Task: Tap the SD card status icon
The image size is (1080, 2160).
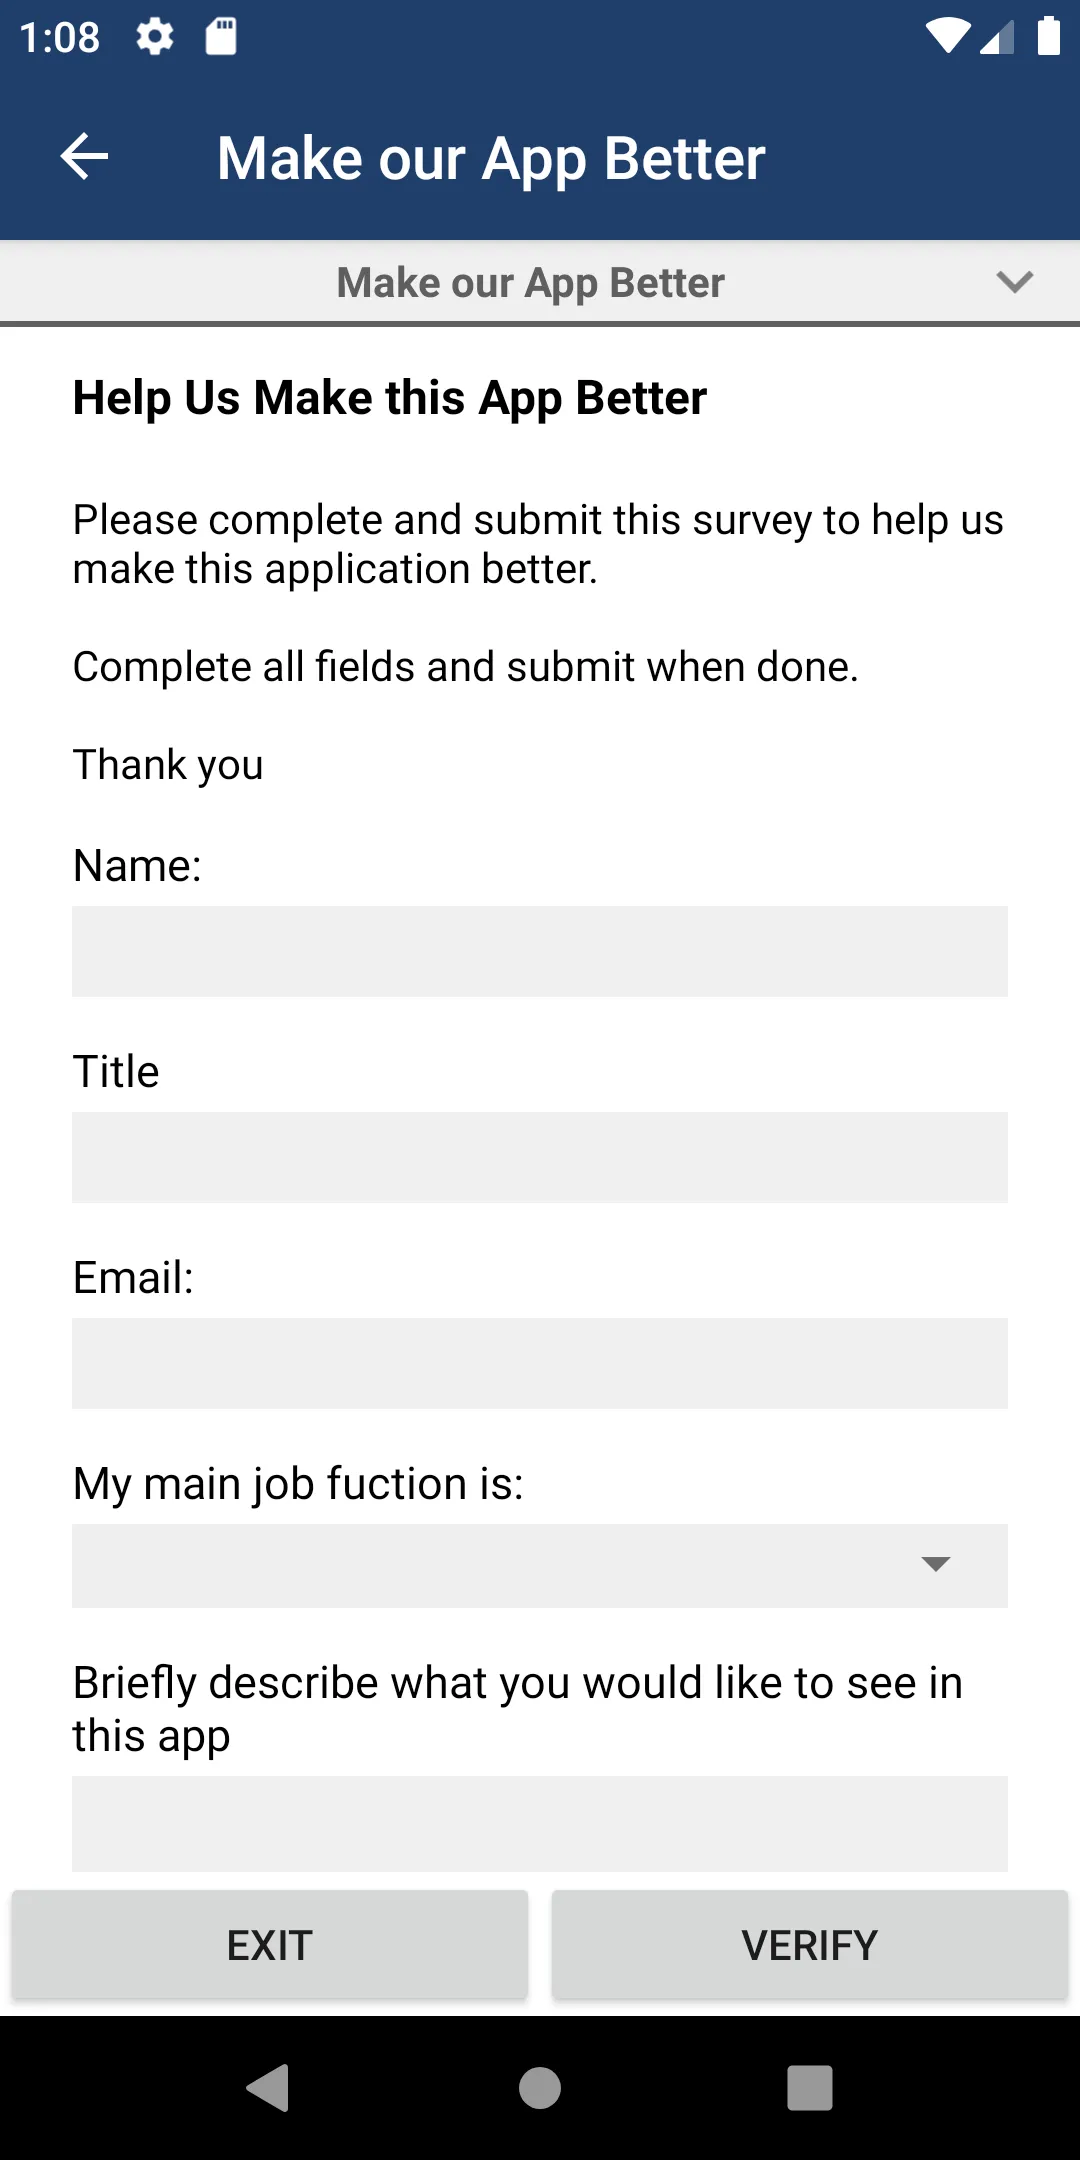Action: (x=221, y=37)
